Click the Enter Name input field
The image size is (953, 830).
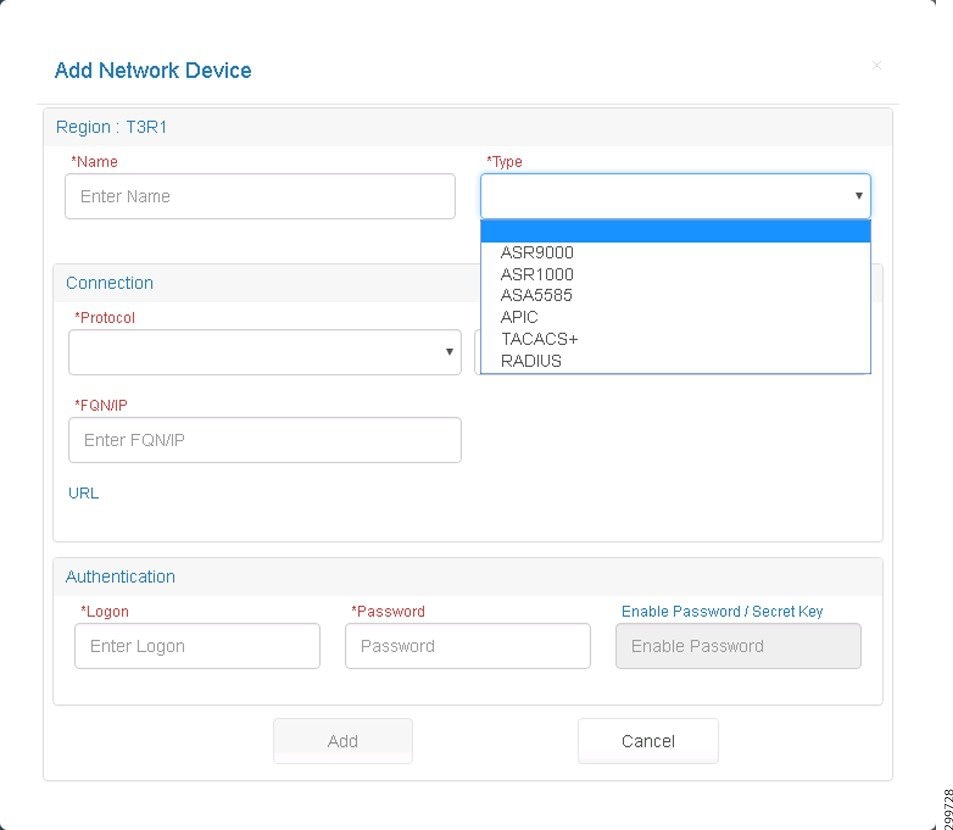[x=260, y=196]
